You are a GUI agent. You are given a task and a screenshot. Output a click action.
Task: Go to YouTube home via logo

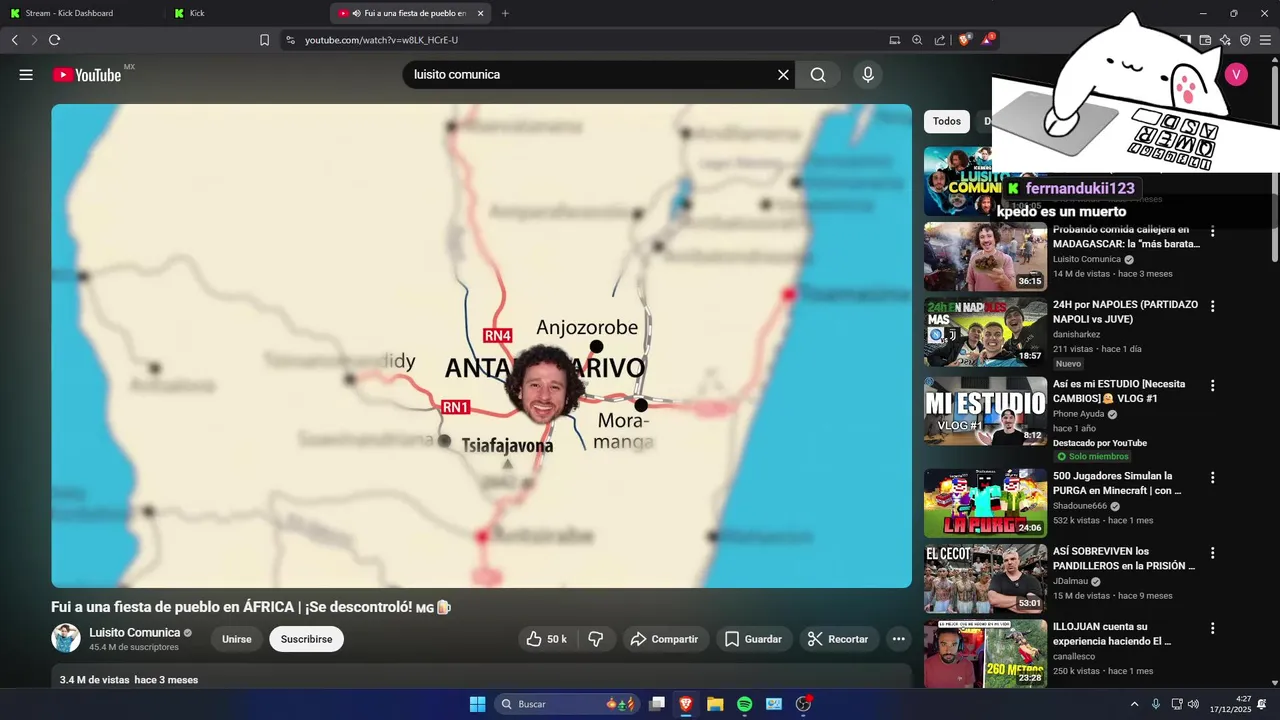click(x=87, y=75)
